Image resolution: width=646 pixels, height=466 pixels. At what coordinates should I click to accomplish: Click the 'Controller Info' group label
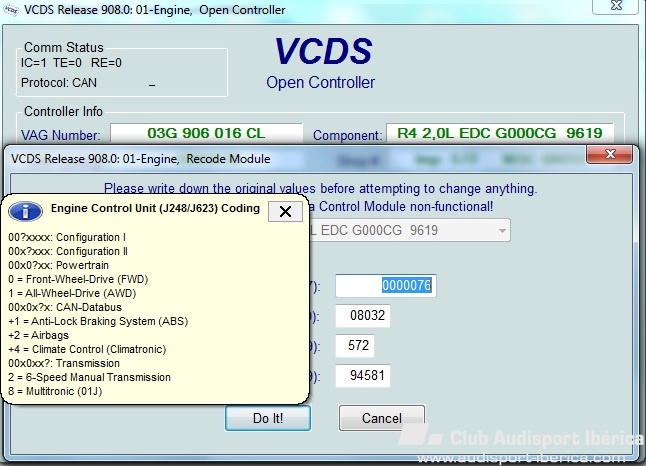pos(63,111)
